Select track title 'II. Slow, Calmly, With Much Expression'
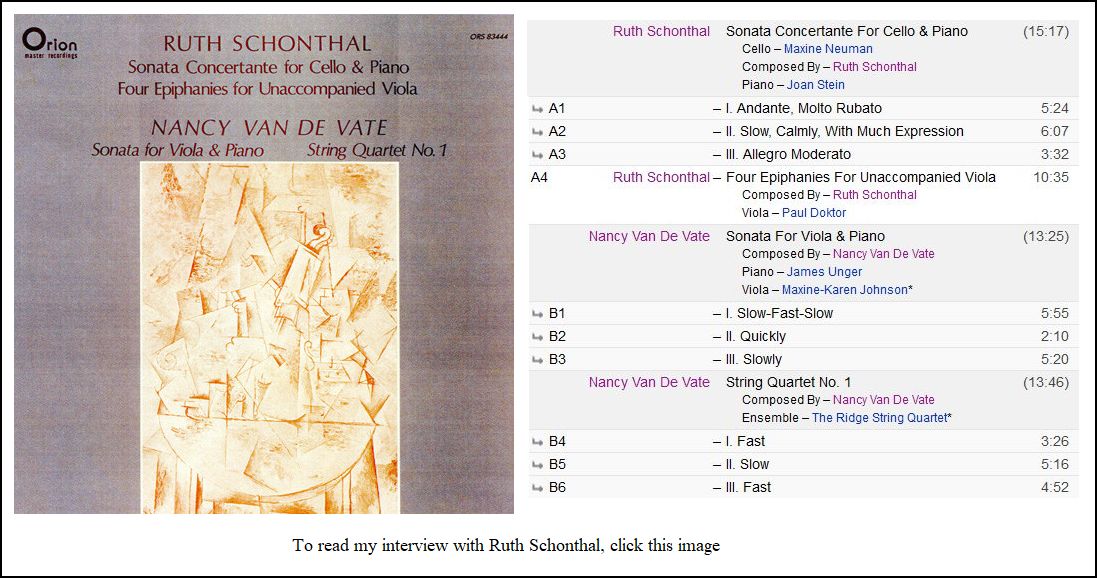The height and width of the screenshot is (578, 1097). pos(844,132)
